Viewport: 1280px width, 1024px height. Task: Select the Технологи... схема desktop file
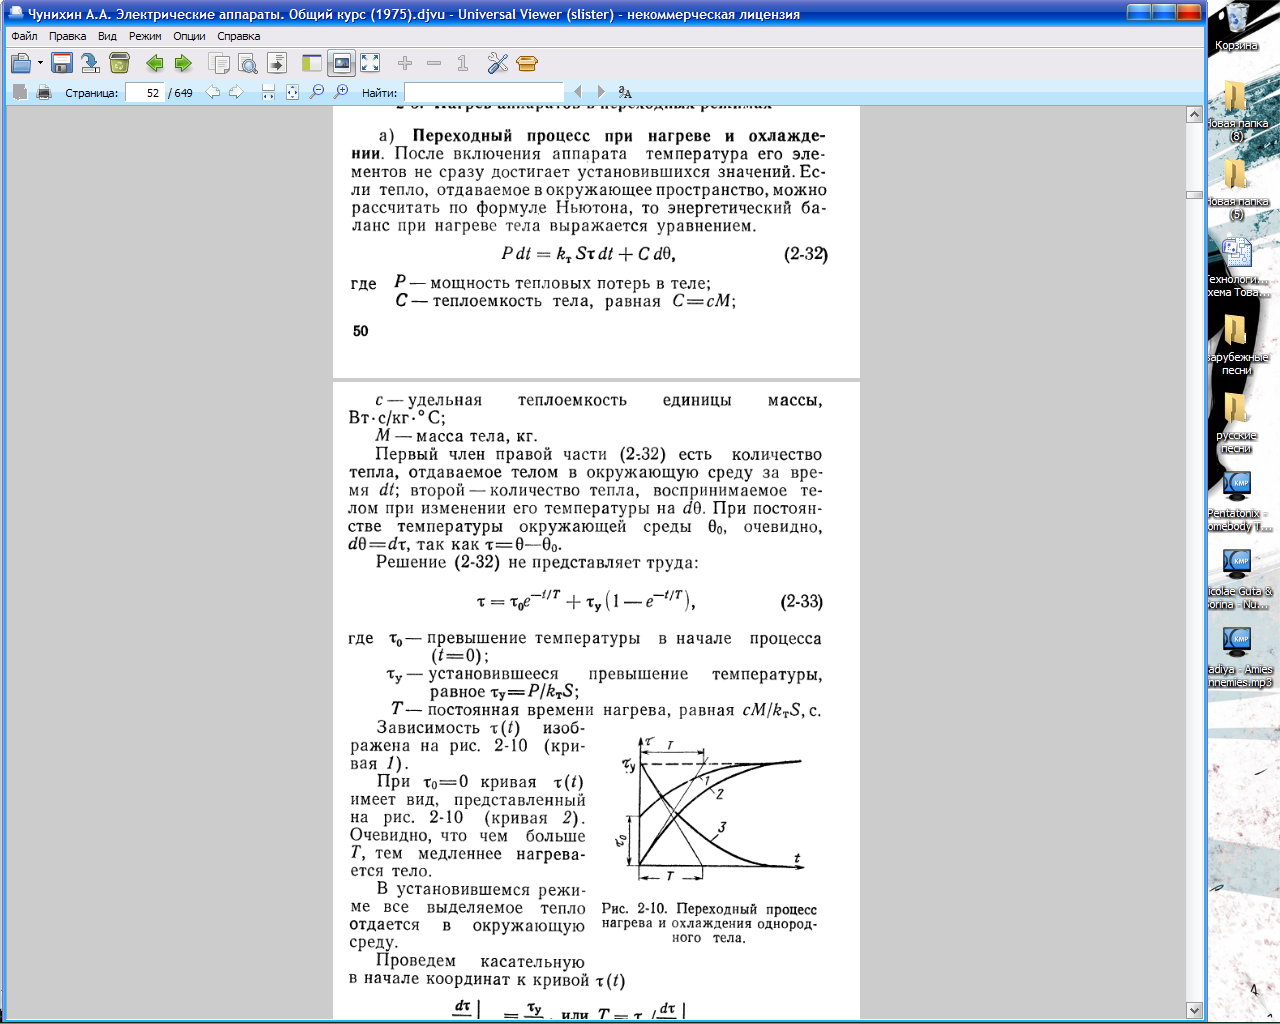click(1238, 266)
